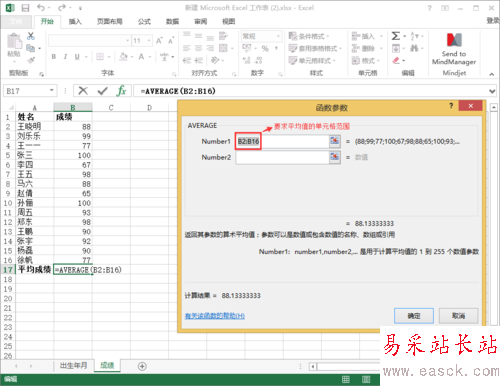Open the 数据 ribbon tab
Image resolution: width=500 pixels, height=386 pixels.
(172, 22)
